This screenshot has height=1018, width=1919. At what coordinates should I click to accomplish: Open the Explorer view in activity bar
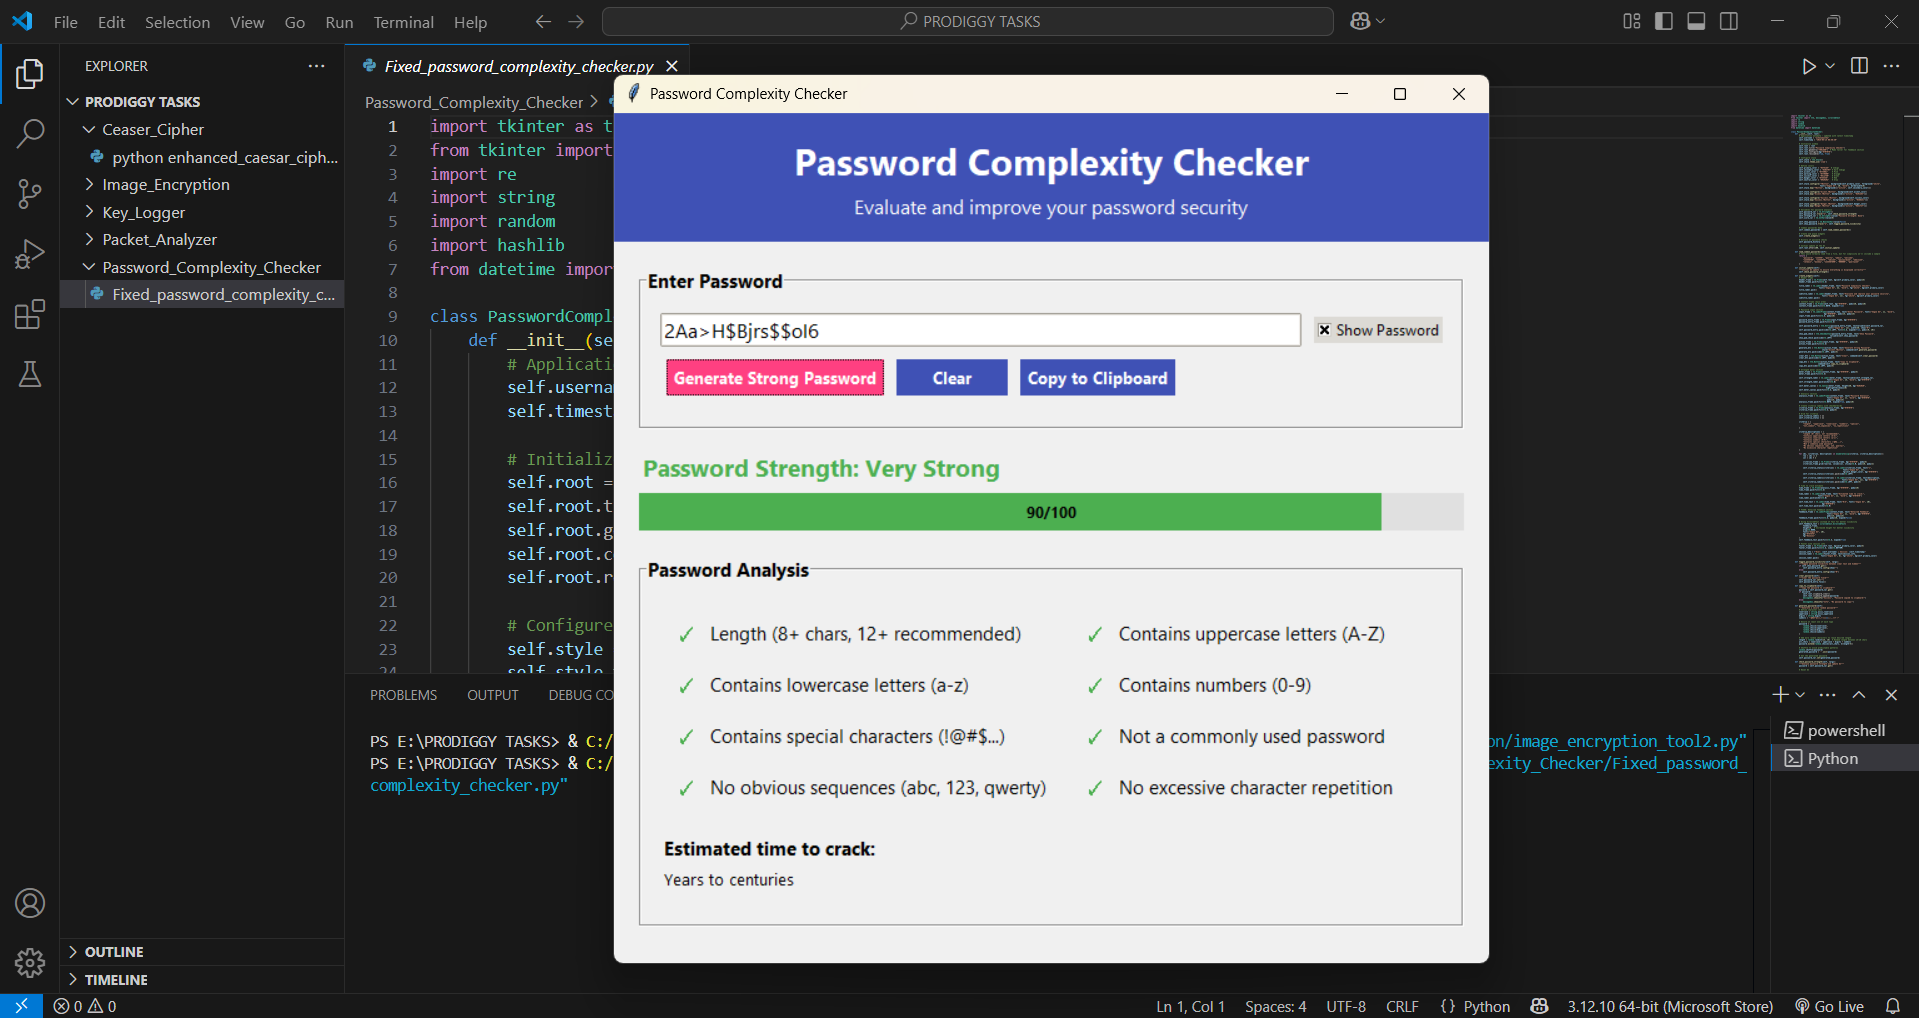point(30,74)
